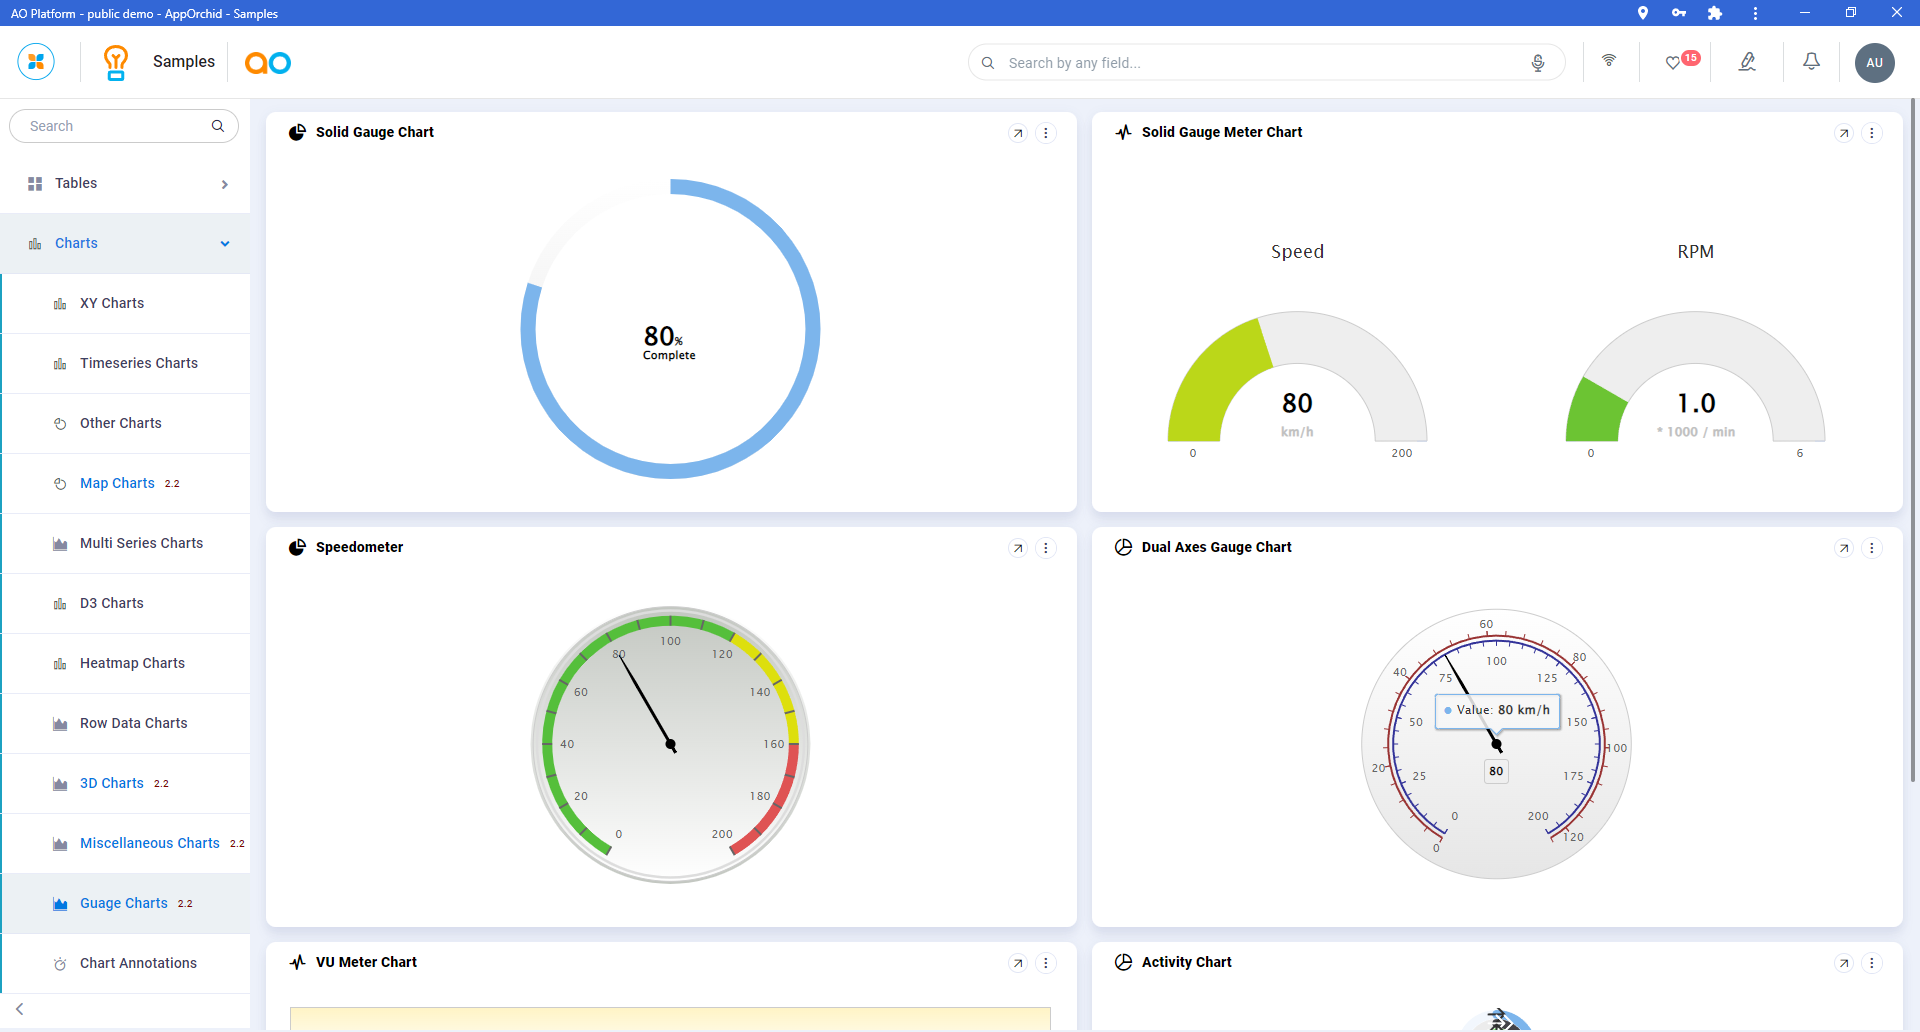
Task: Open AU user avatar menu
Action: click(x=1874, y=62)
